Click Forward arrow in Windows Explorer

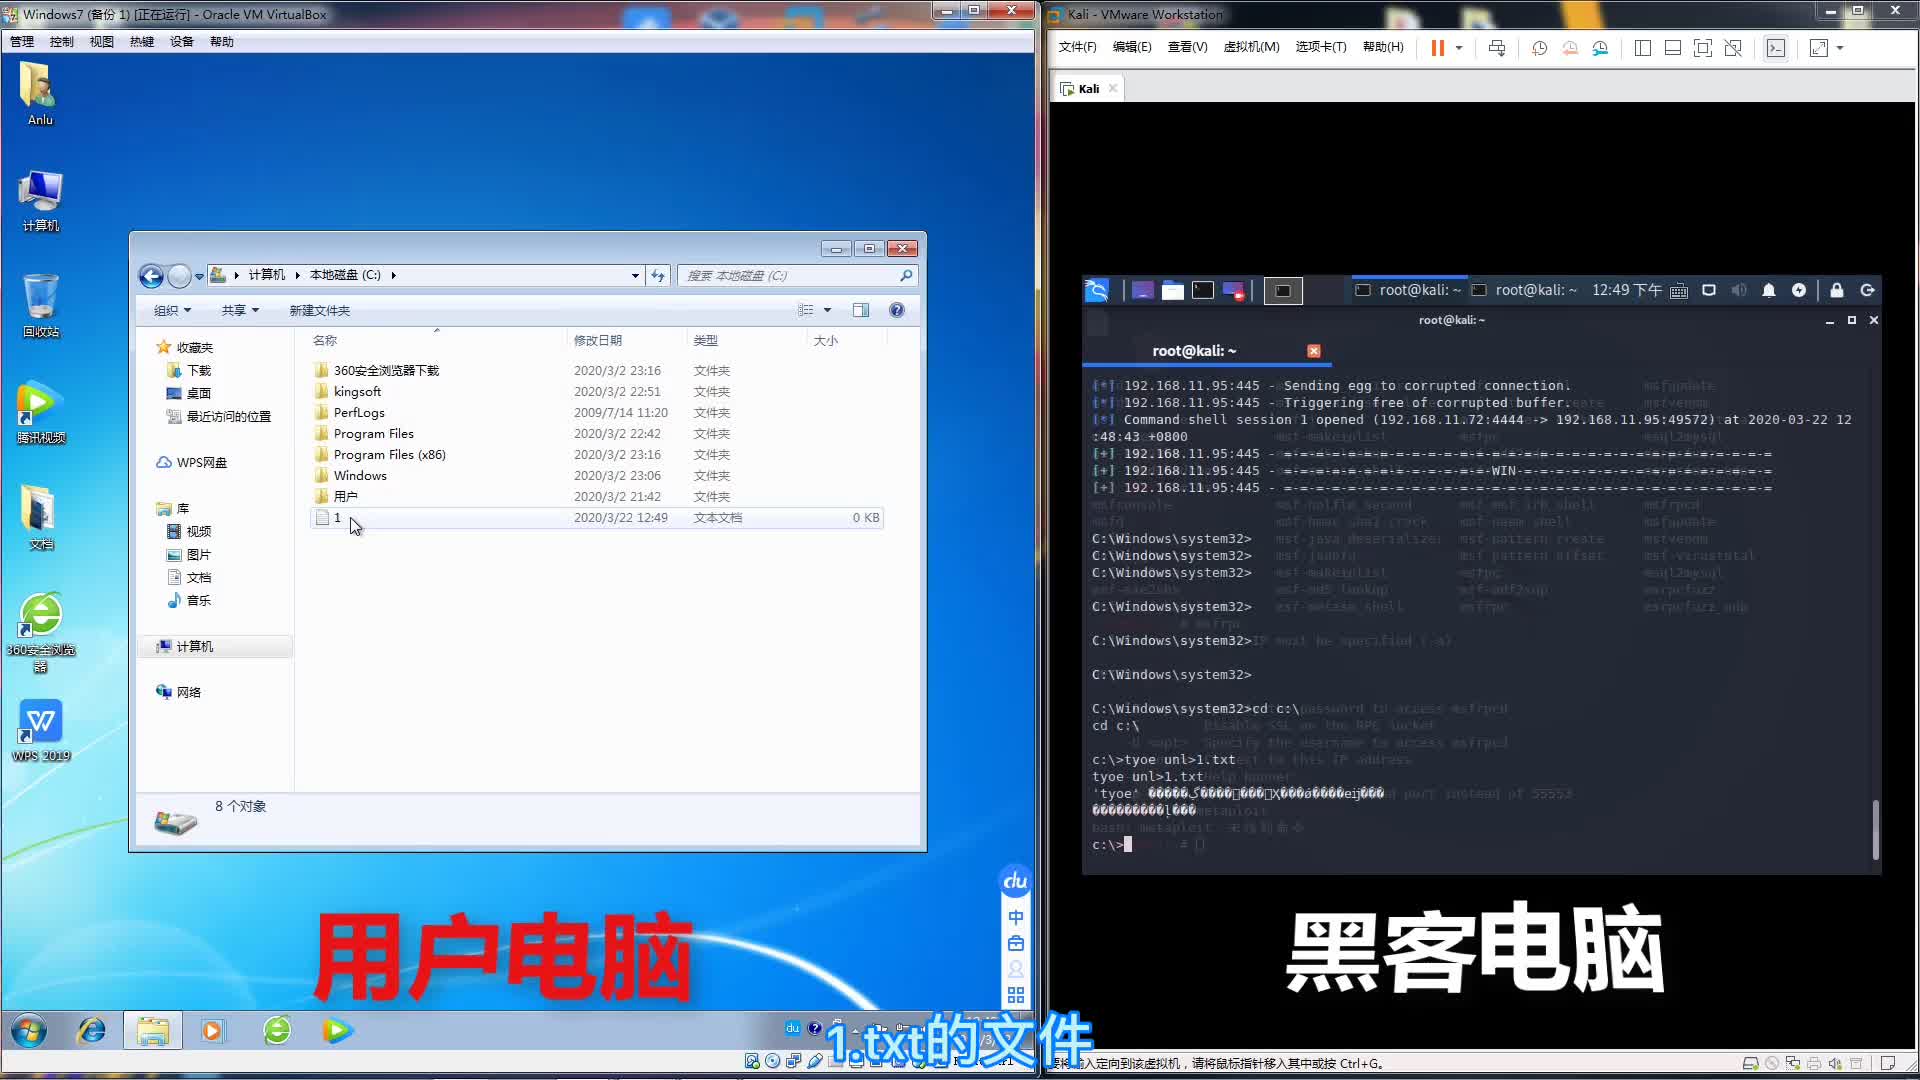click(x=180, y=276)
